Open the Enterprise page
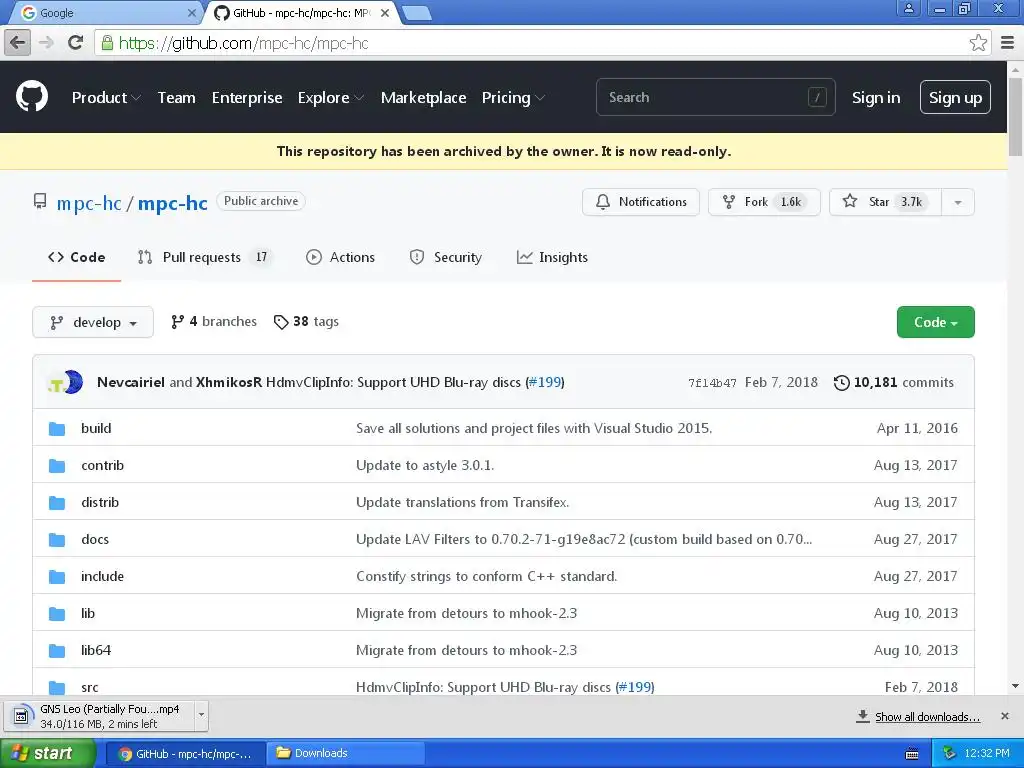1024x768 pixels. click(x=247, y=97)
